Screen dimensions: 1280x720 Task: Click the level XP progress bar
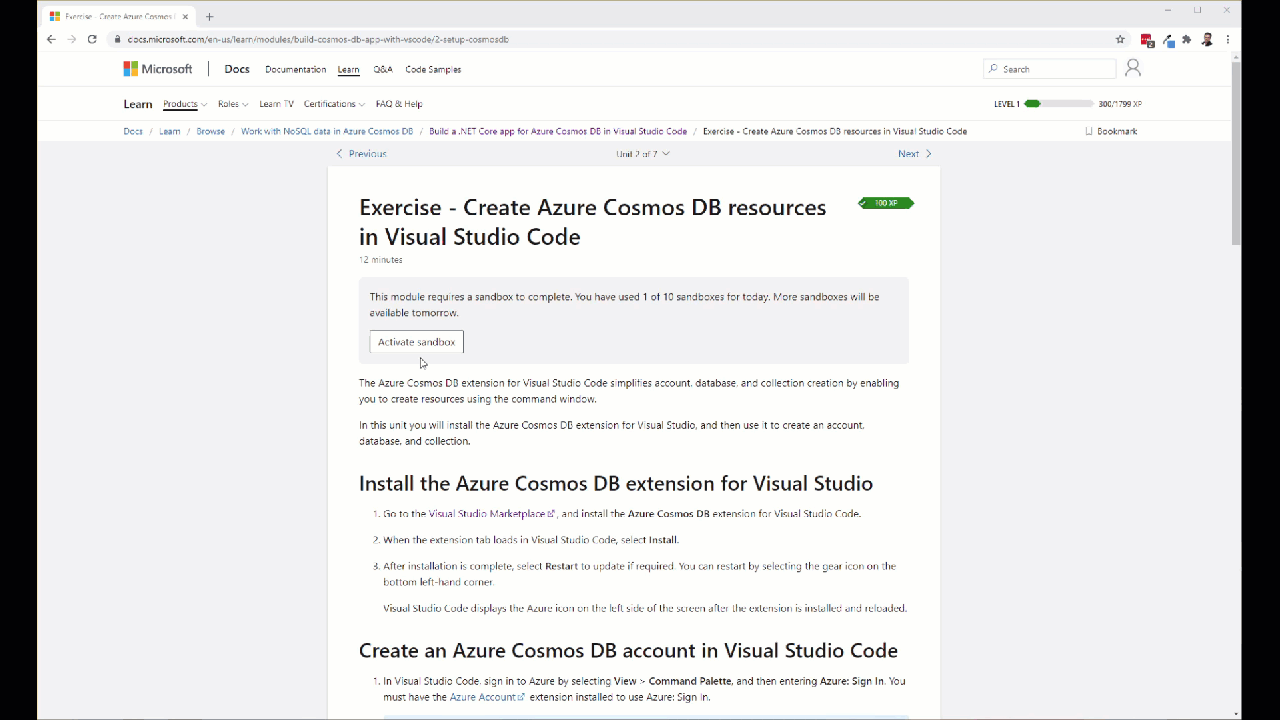1058,104
